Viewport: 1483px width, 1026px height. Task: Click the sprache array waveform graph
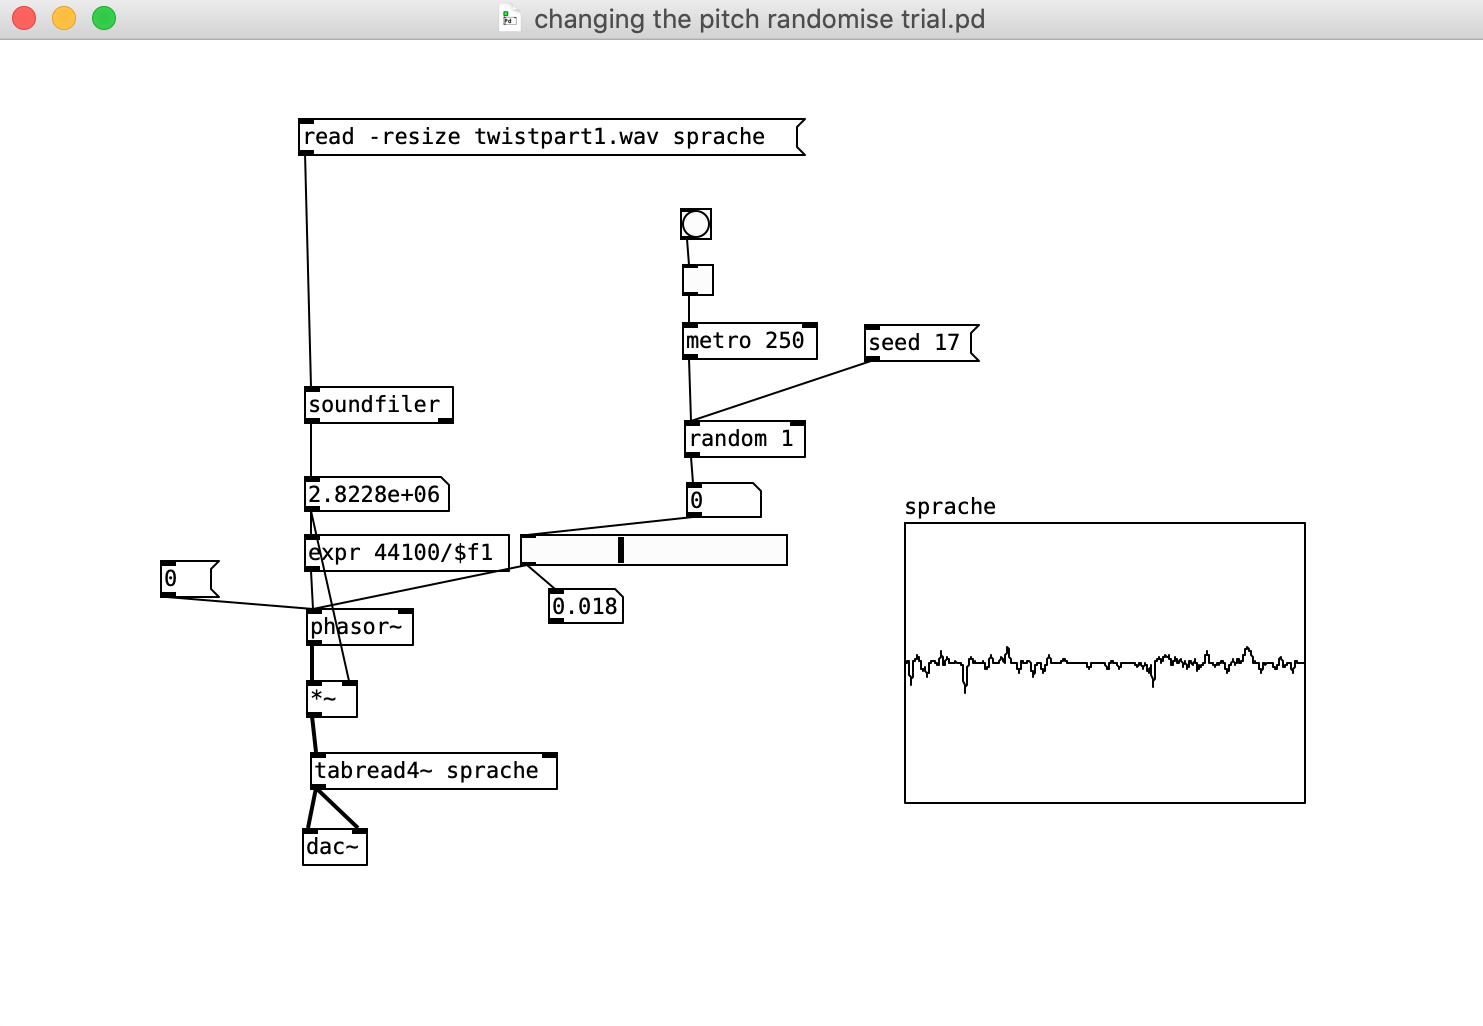1105,663
